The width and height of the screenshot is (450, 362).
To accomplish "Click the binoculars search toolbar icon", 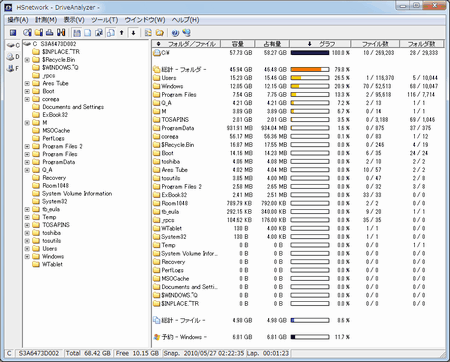I will point(61,33).
